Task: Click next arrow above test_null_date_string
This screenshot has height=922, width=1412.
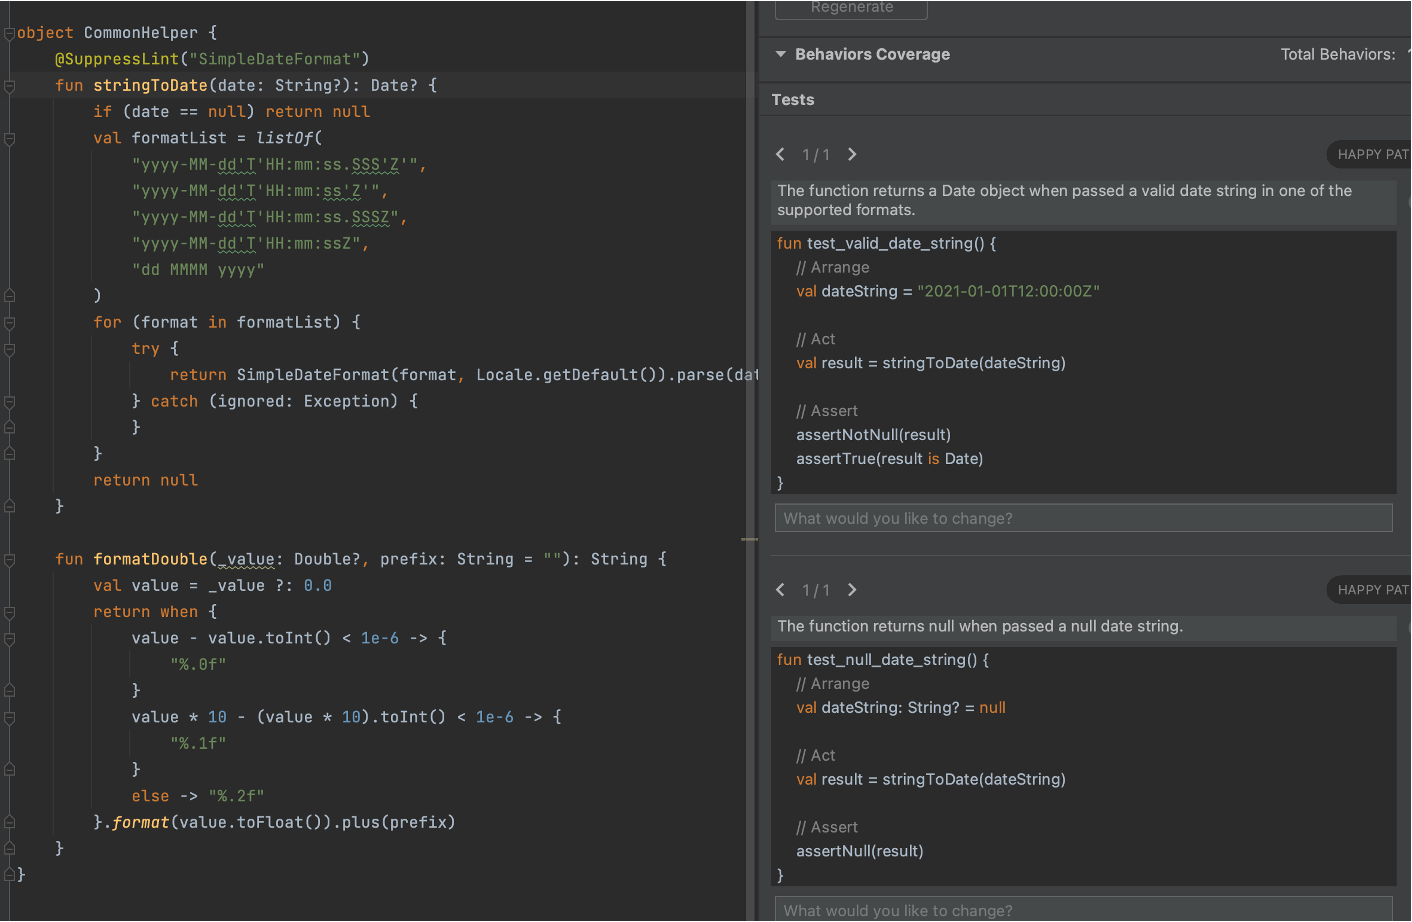Action: point(852,590)
